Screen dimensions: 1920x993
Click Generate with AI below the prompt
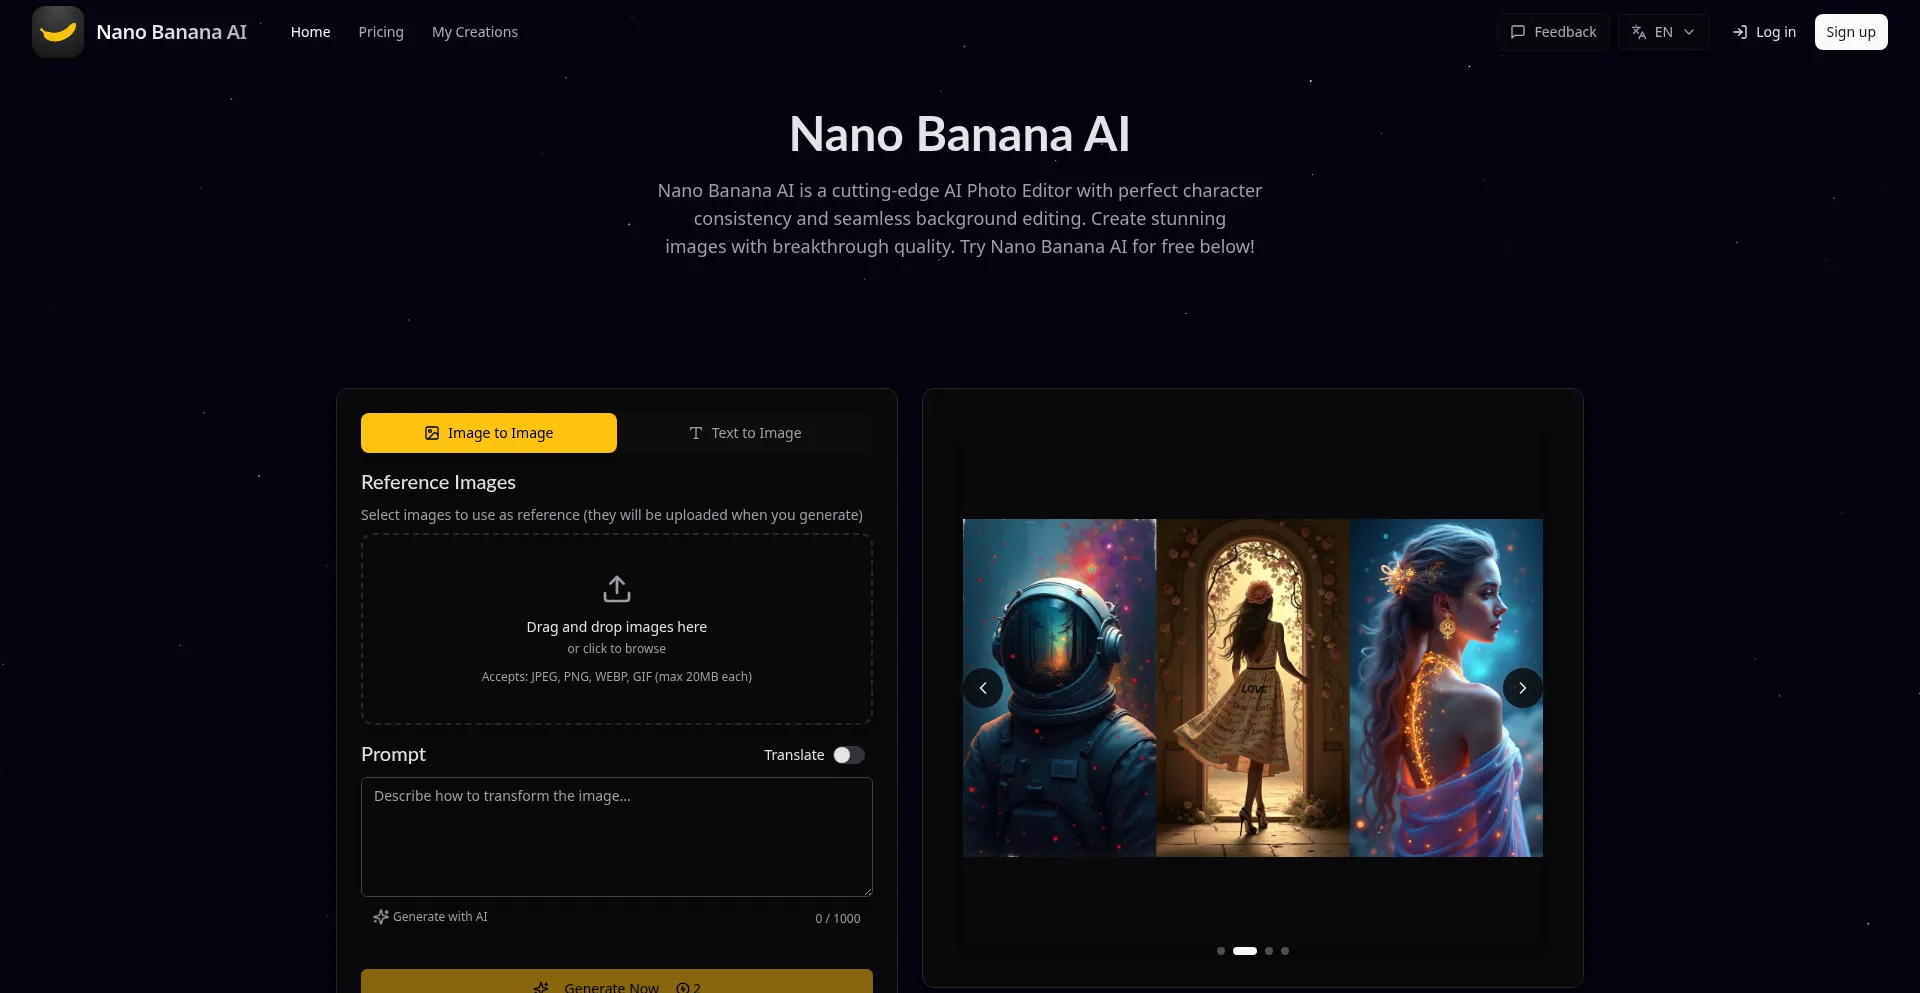click(x=430, y=917)
